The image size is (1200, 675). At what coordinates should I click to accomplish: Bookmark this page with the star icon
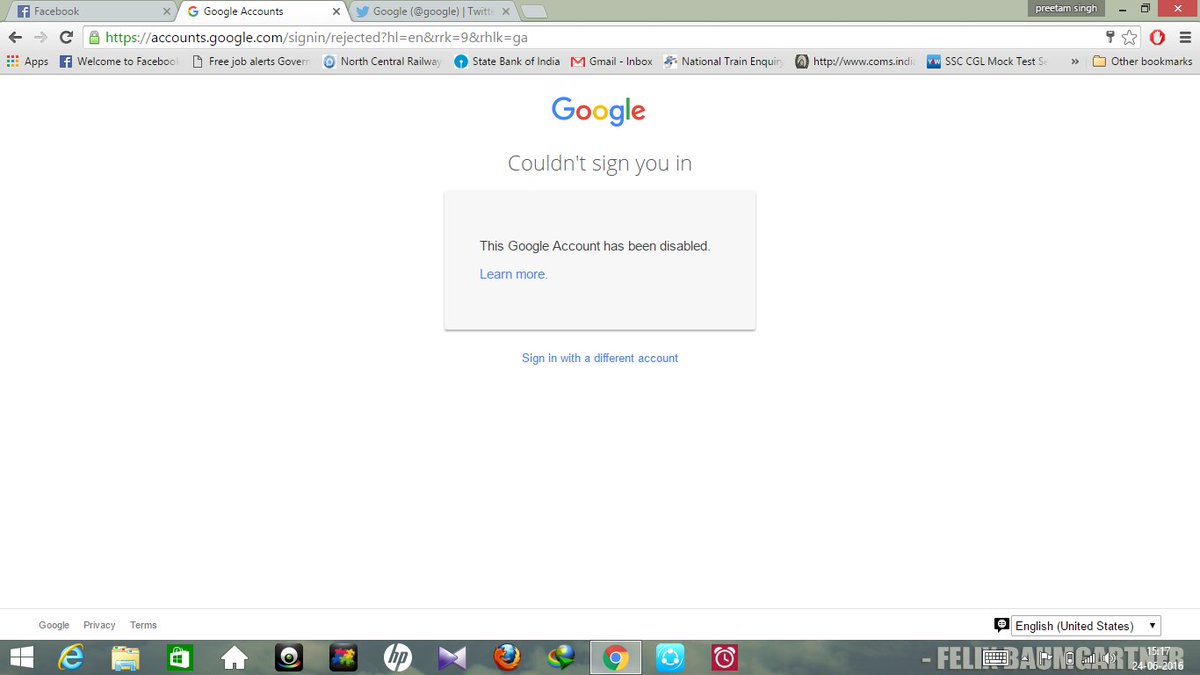[1129, 37]
